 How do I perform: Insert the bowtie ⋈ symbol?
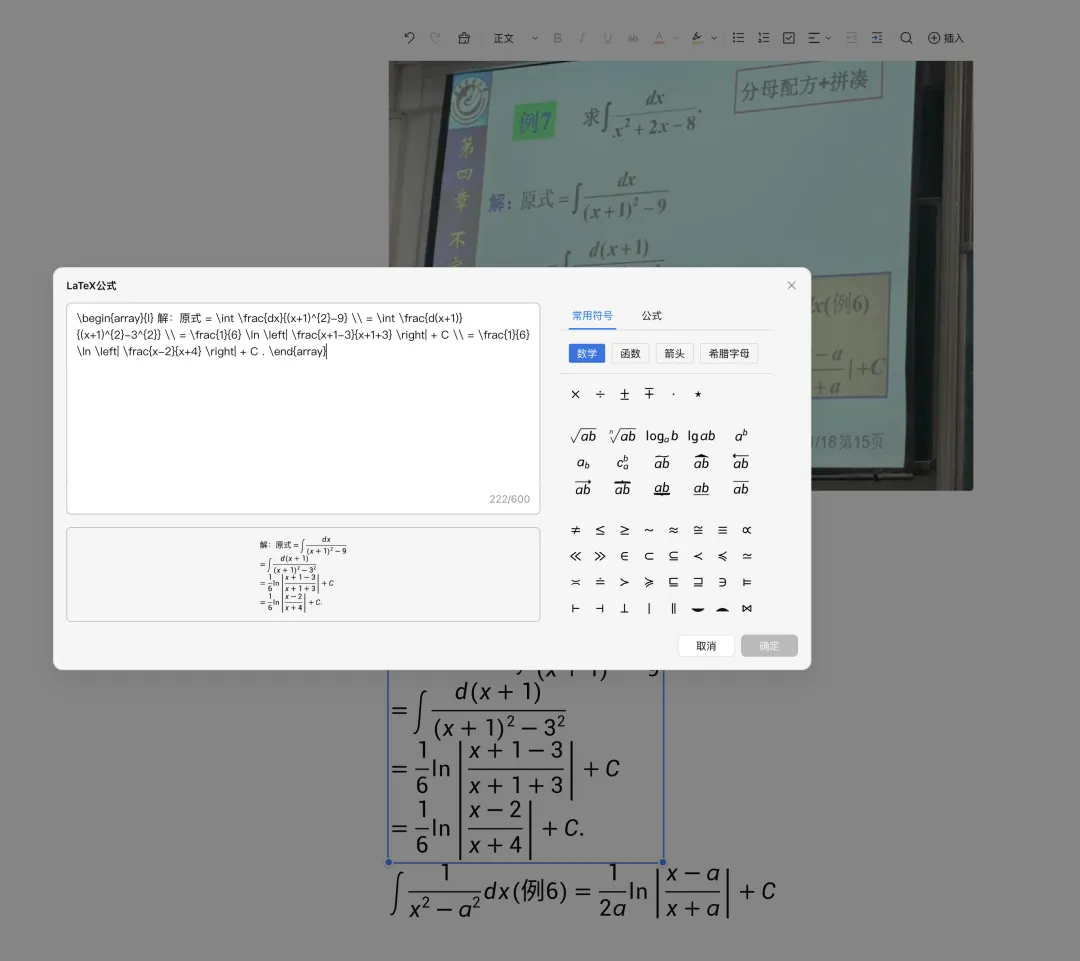[x=747, y=608]
